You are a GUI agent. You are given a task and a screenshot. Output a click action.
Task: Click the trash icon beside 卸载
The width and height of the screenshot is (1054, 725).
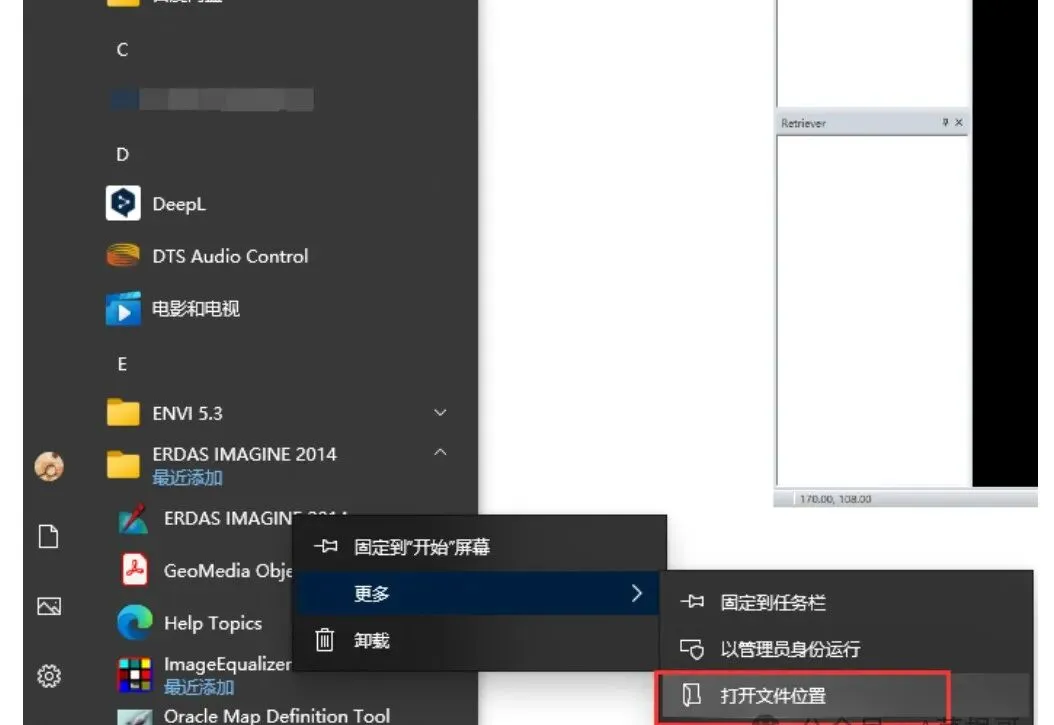click(x=325, y=640)
